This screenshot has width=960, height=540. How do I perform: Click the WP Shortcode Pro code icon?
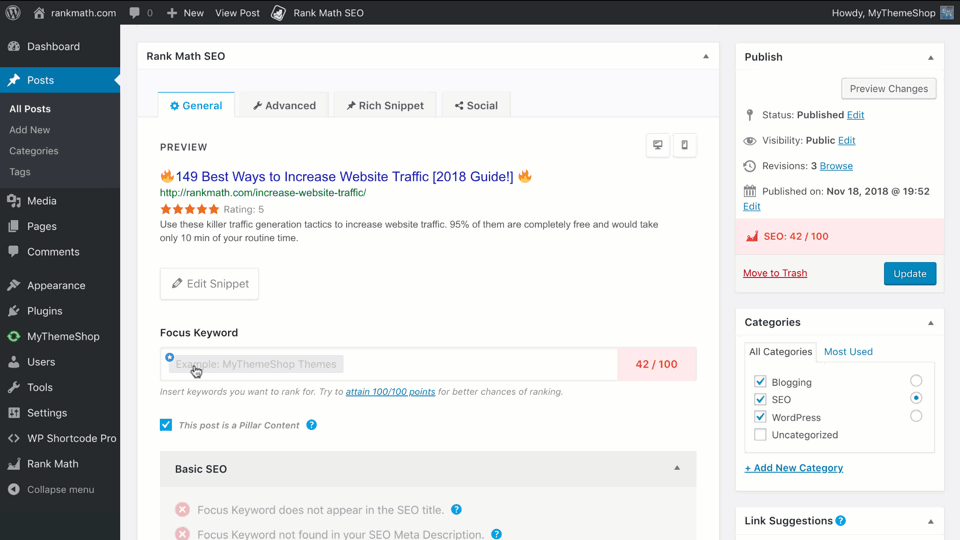[13, 438]
